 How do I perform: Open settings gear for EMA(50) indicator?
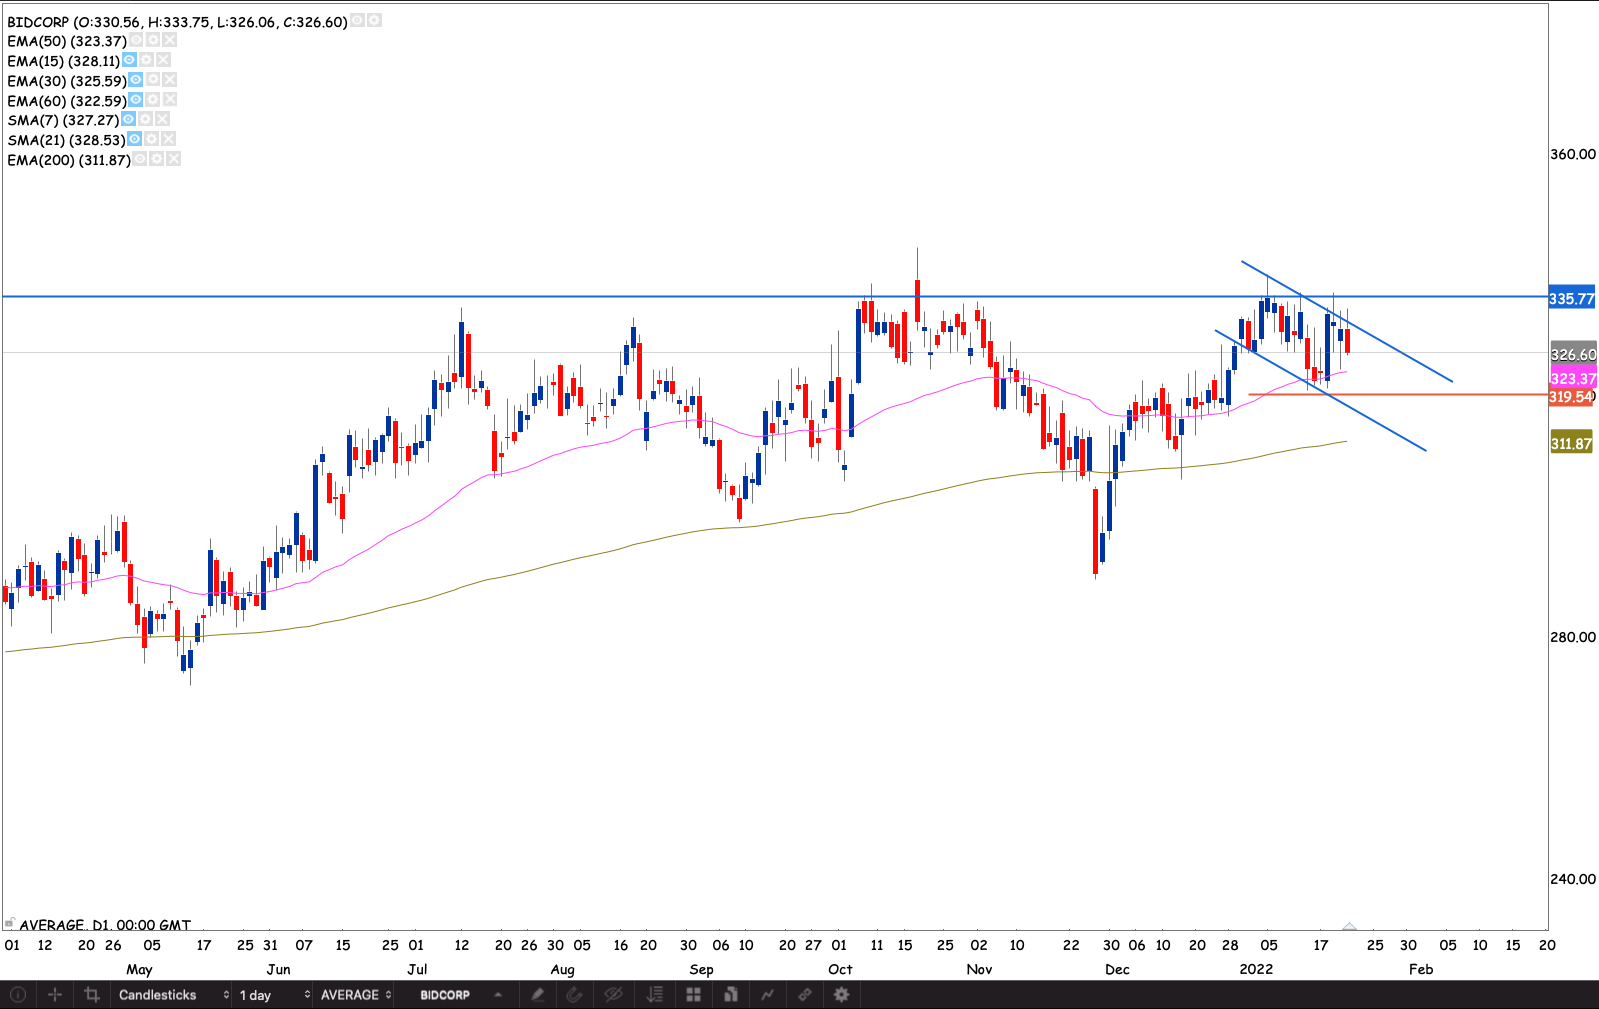pyautogui.click(x=153, y=41)
